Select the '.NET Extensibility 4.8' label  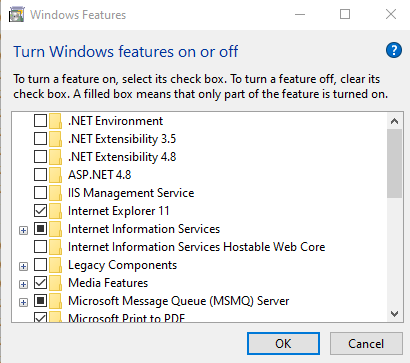[122, 157]
